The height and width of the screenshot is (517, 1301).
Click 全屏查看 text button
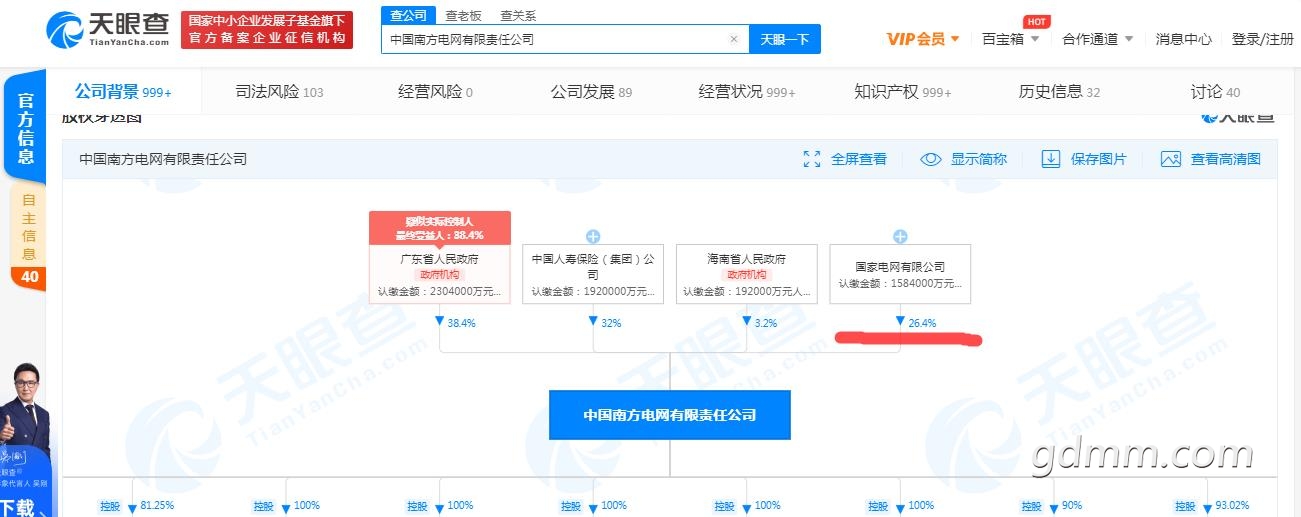pyautogui.click(x=859, y=159)
